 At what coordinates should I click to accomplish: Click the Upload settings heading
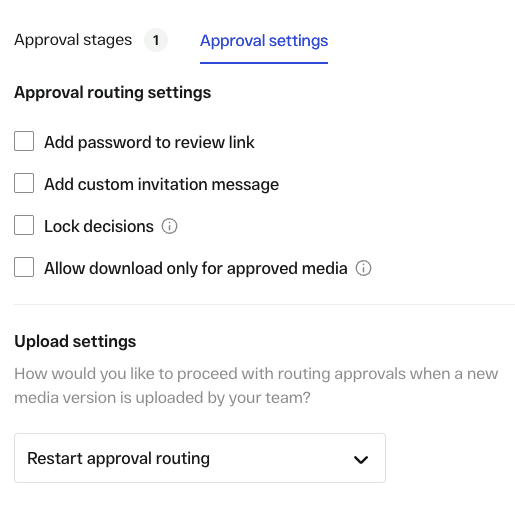pos(75,342)
